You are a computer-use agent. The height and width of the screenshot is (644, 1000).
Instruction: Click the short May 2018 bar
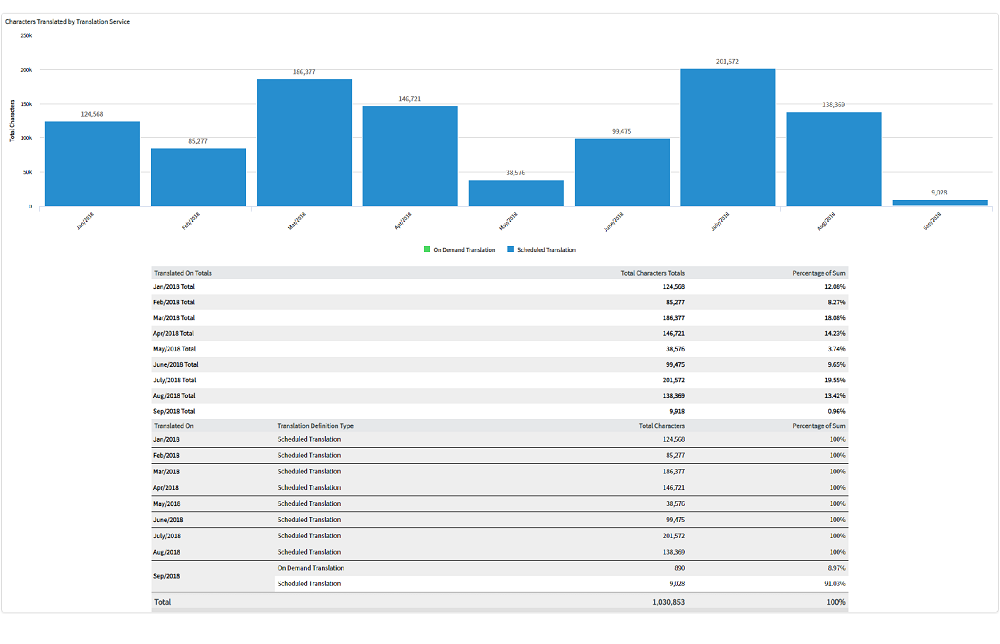pos(516,193)
